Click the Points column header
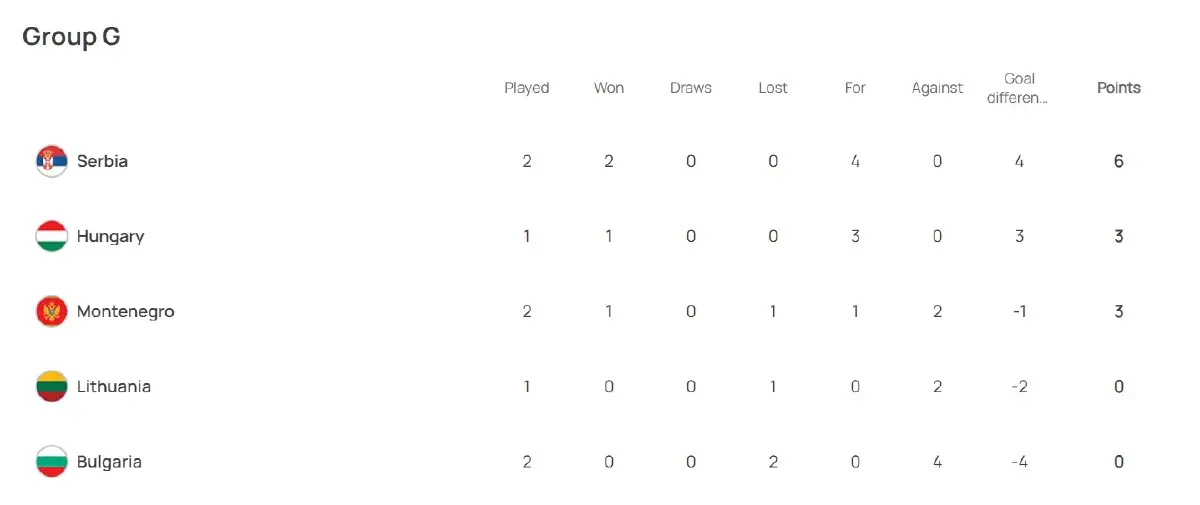 click(x=1118, y=88)
